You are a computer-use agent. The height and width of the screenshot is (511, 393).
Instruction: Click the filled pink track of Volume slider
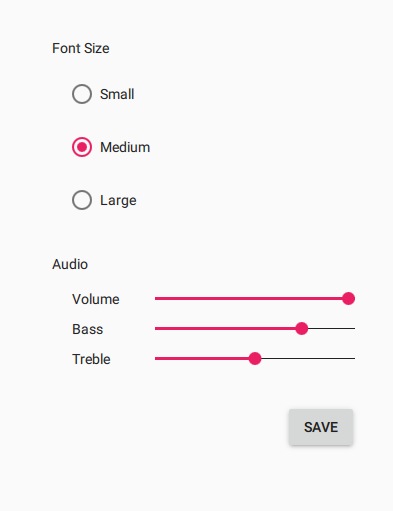[248, 298]
